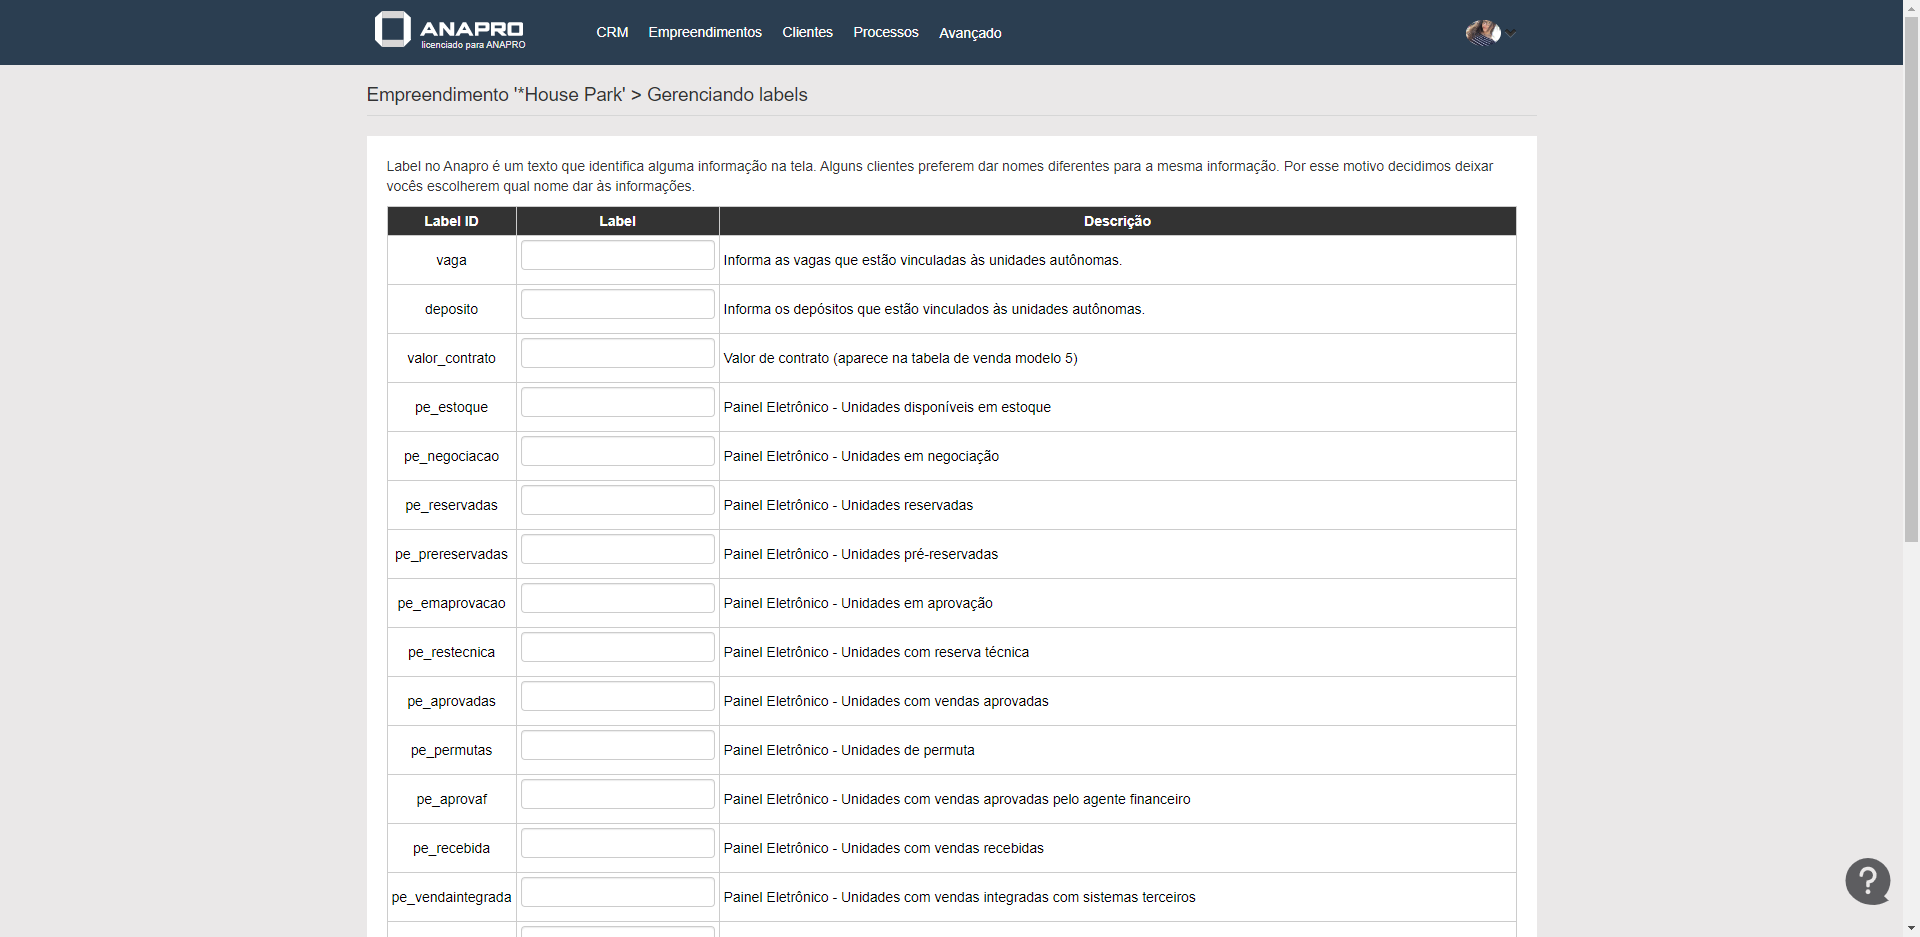The height and width of the screenshot is (937, 1920).
Task: Click the scrollbar down arrow
Action: 1911,929
